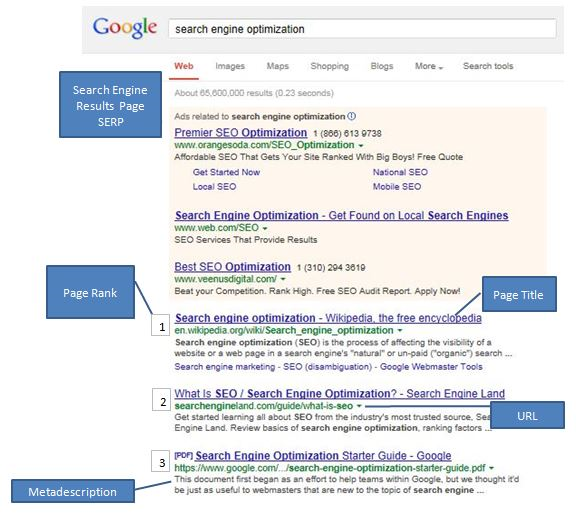
Task: Click the phone number 1 (866) 613 9738
Action: coord(347,133)
